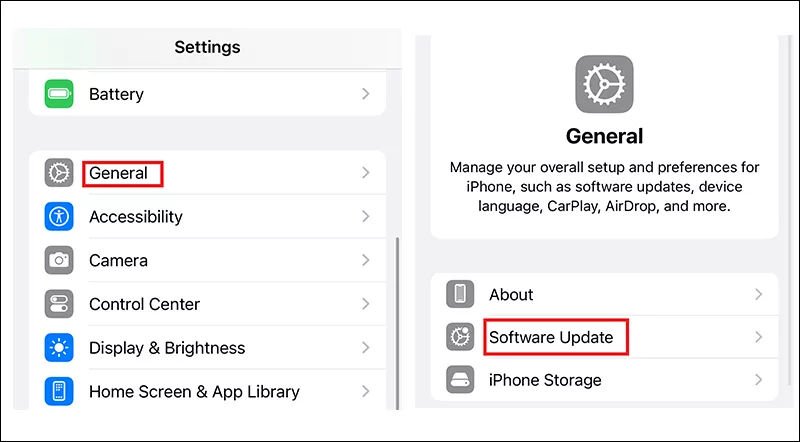Tap the gray Camera icon
The image size is (800, 442).
point(60,260)
